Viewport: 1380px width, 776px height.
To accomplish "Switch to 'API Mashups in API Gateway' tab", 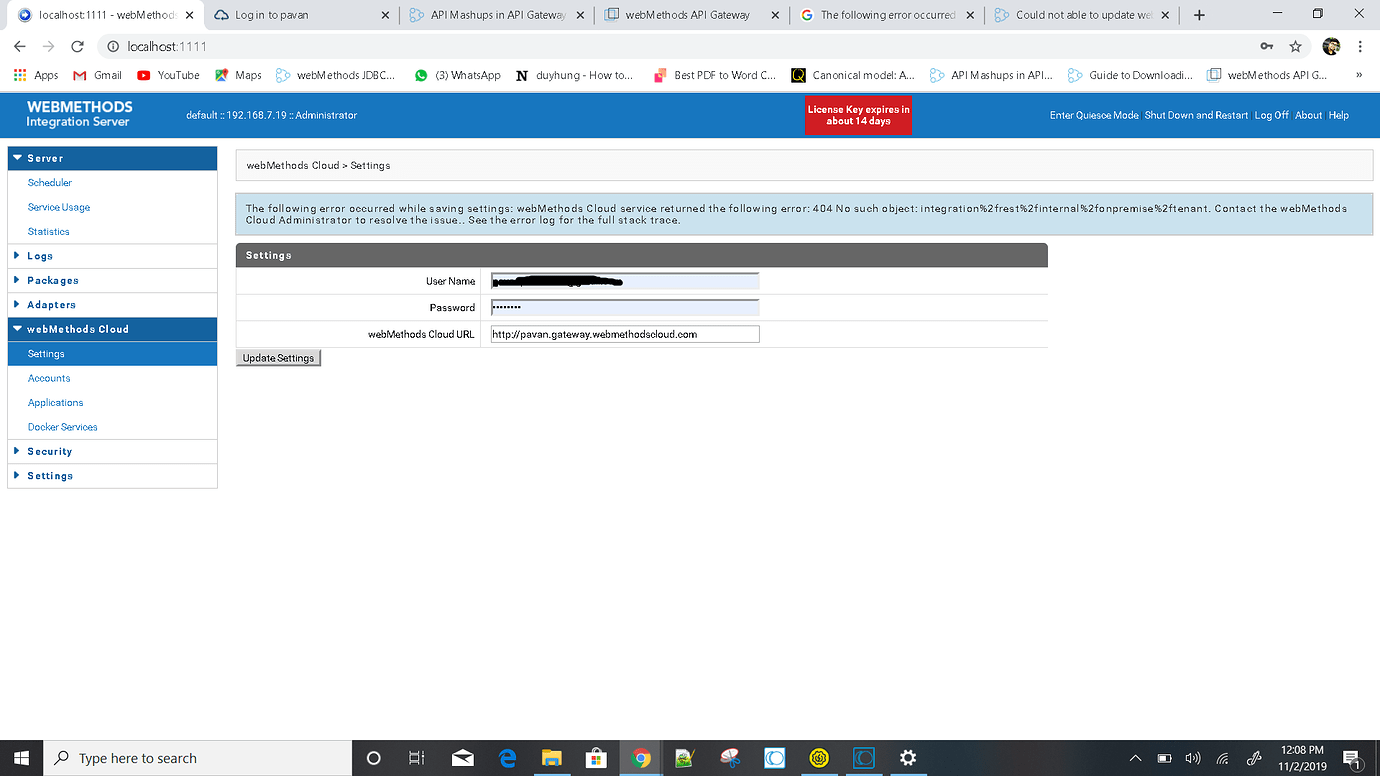I will pos(497,15).
